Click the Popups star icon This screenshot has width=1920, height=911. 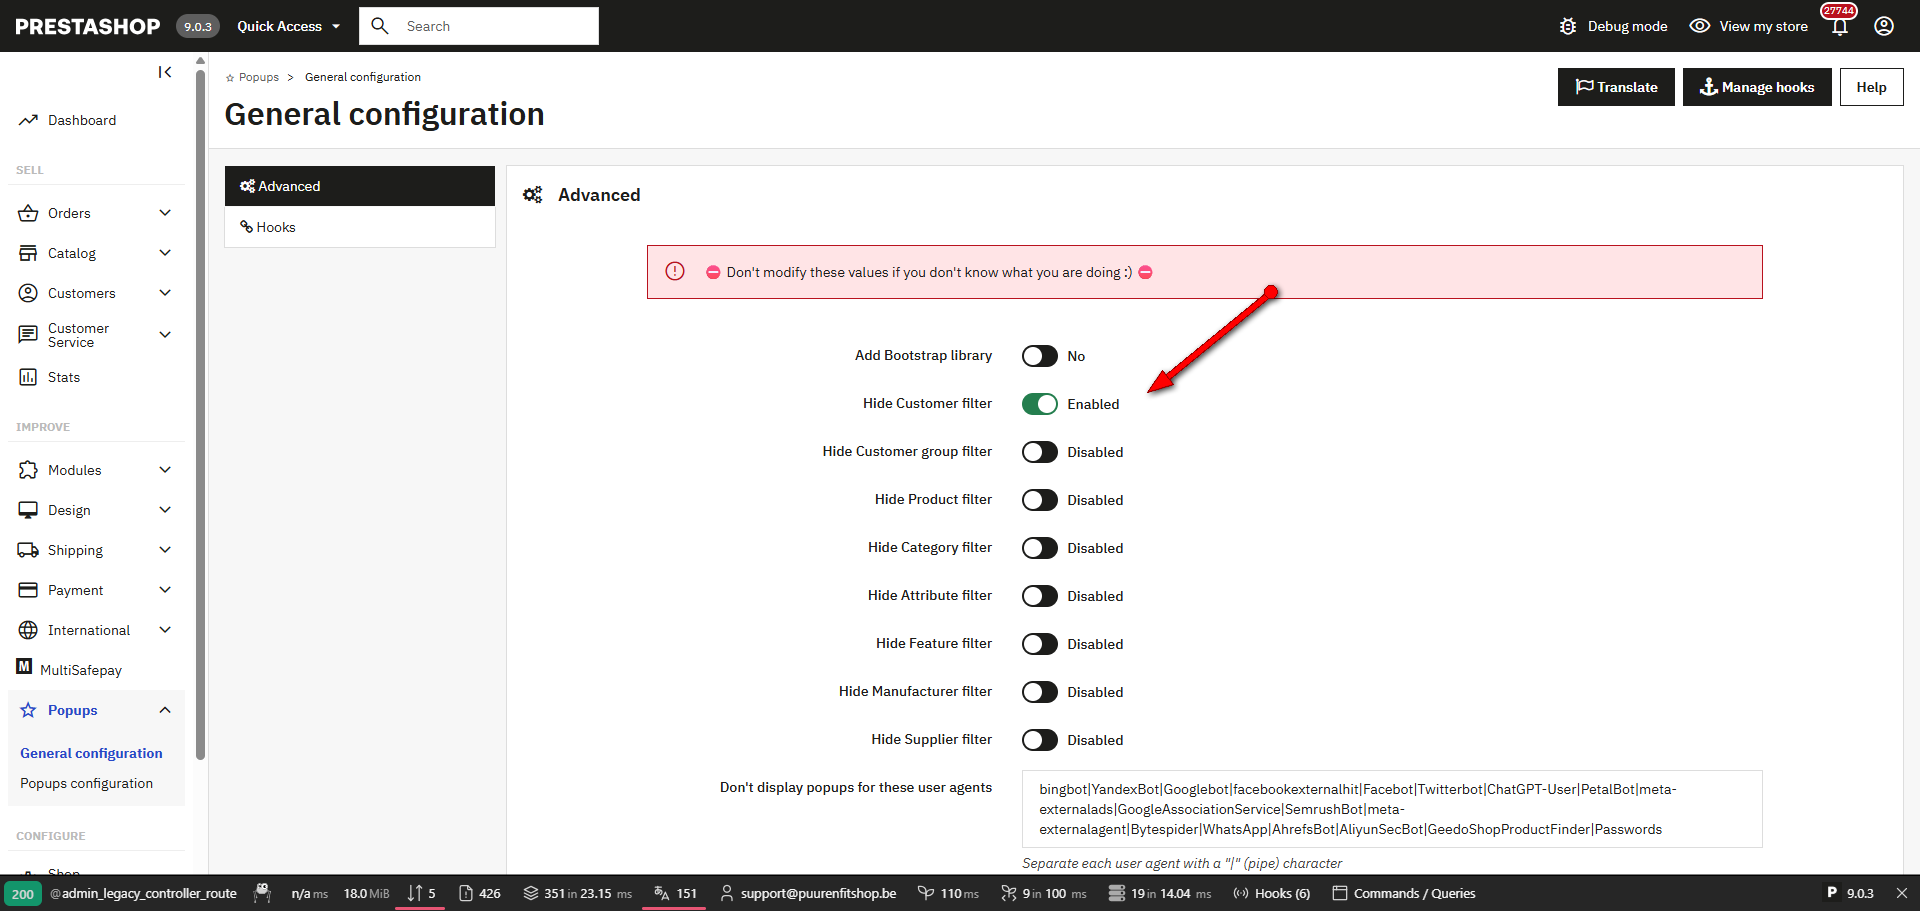[28, 710]
